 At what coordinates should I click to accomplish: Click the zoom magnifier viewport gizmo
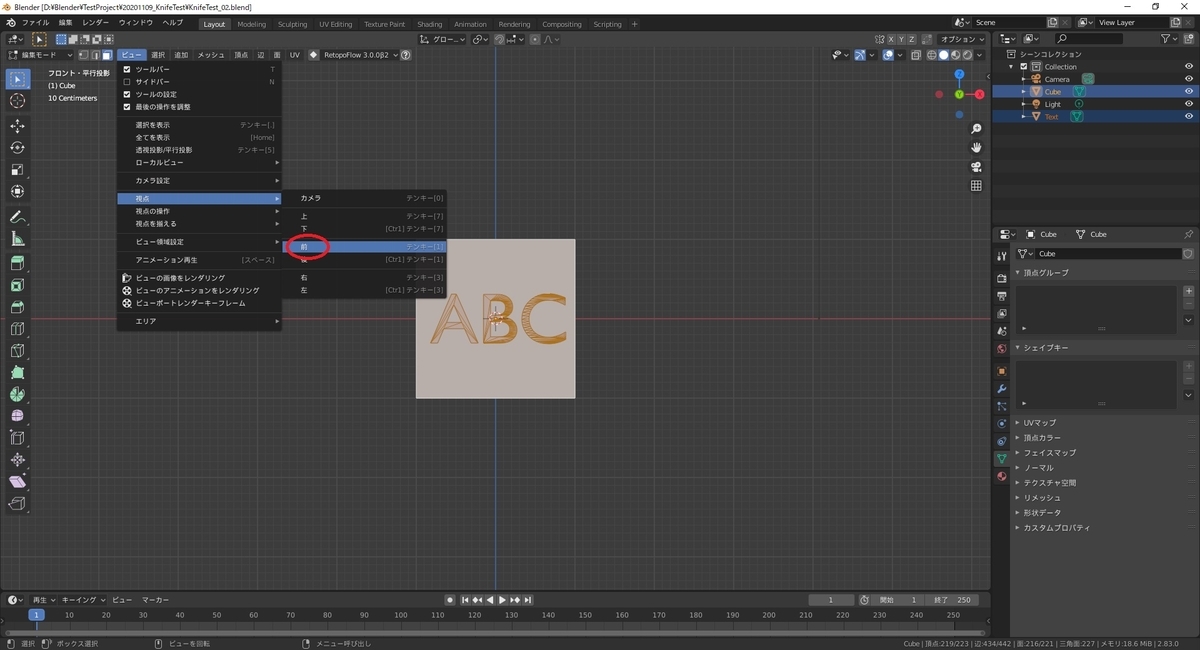[x=976, y=129]
